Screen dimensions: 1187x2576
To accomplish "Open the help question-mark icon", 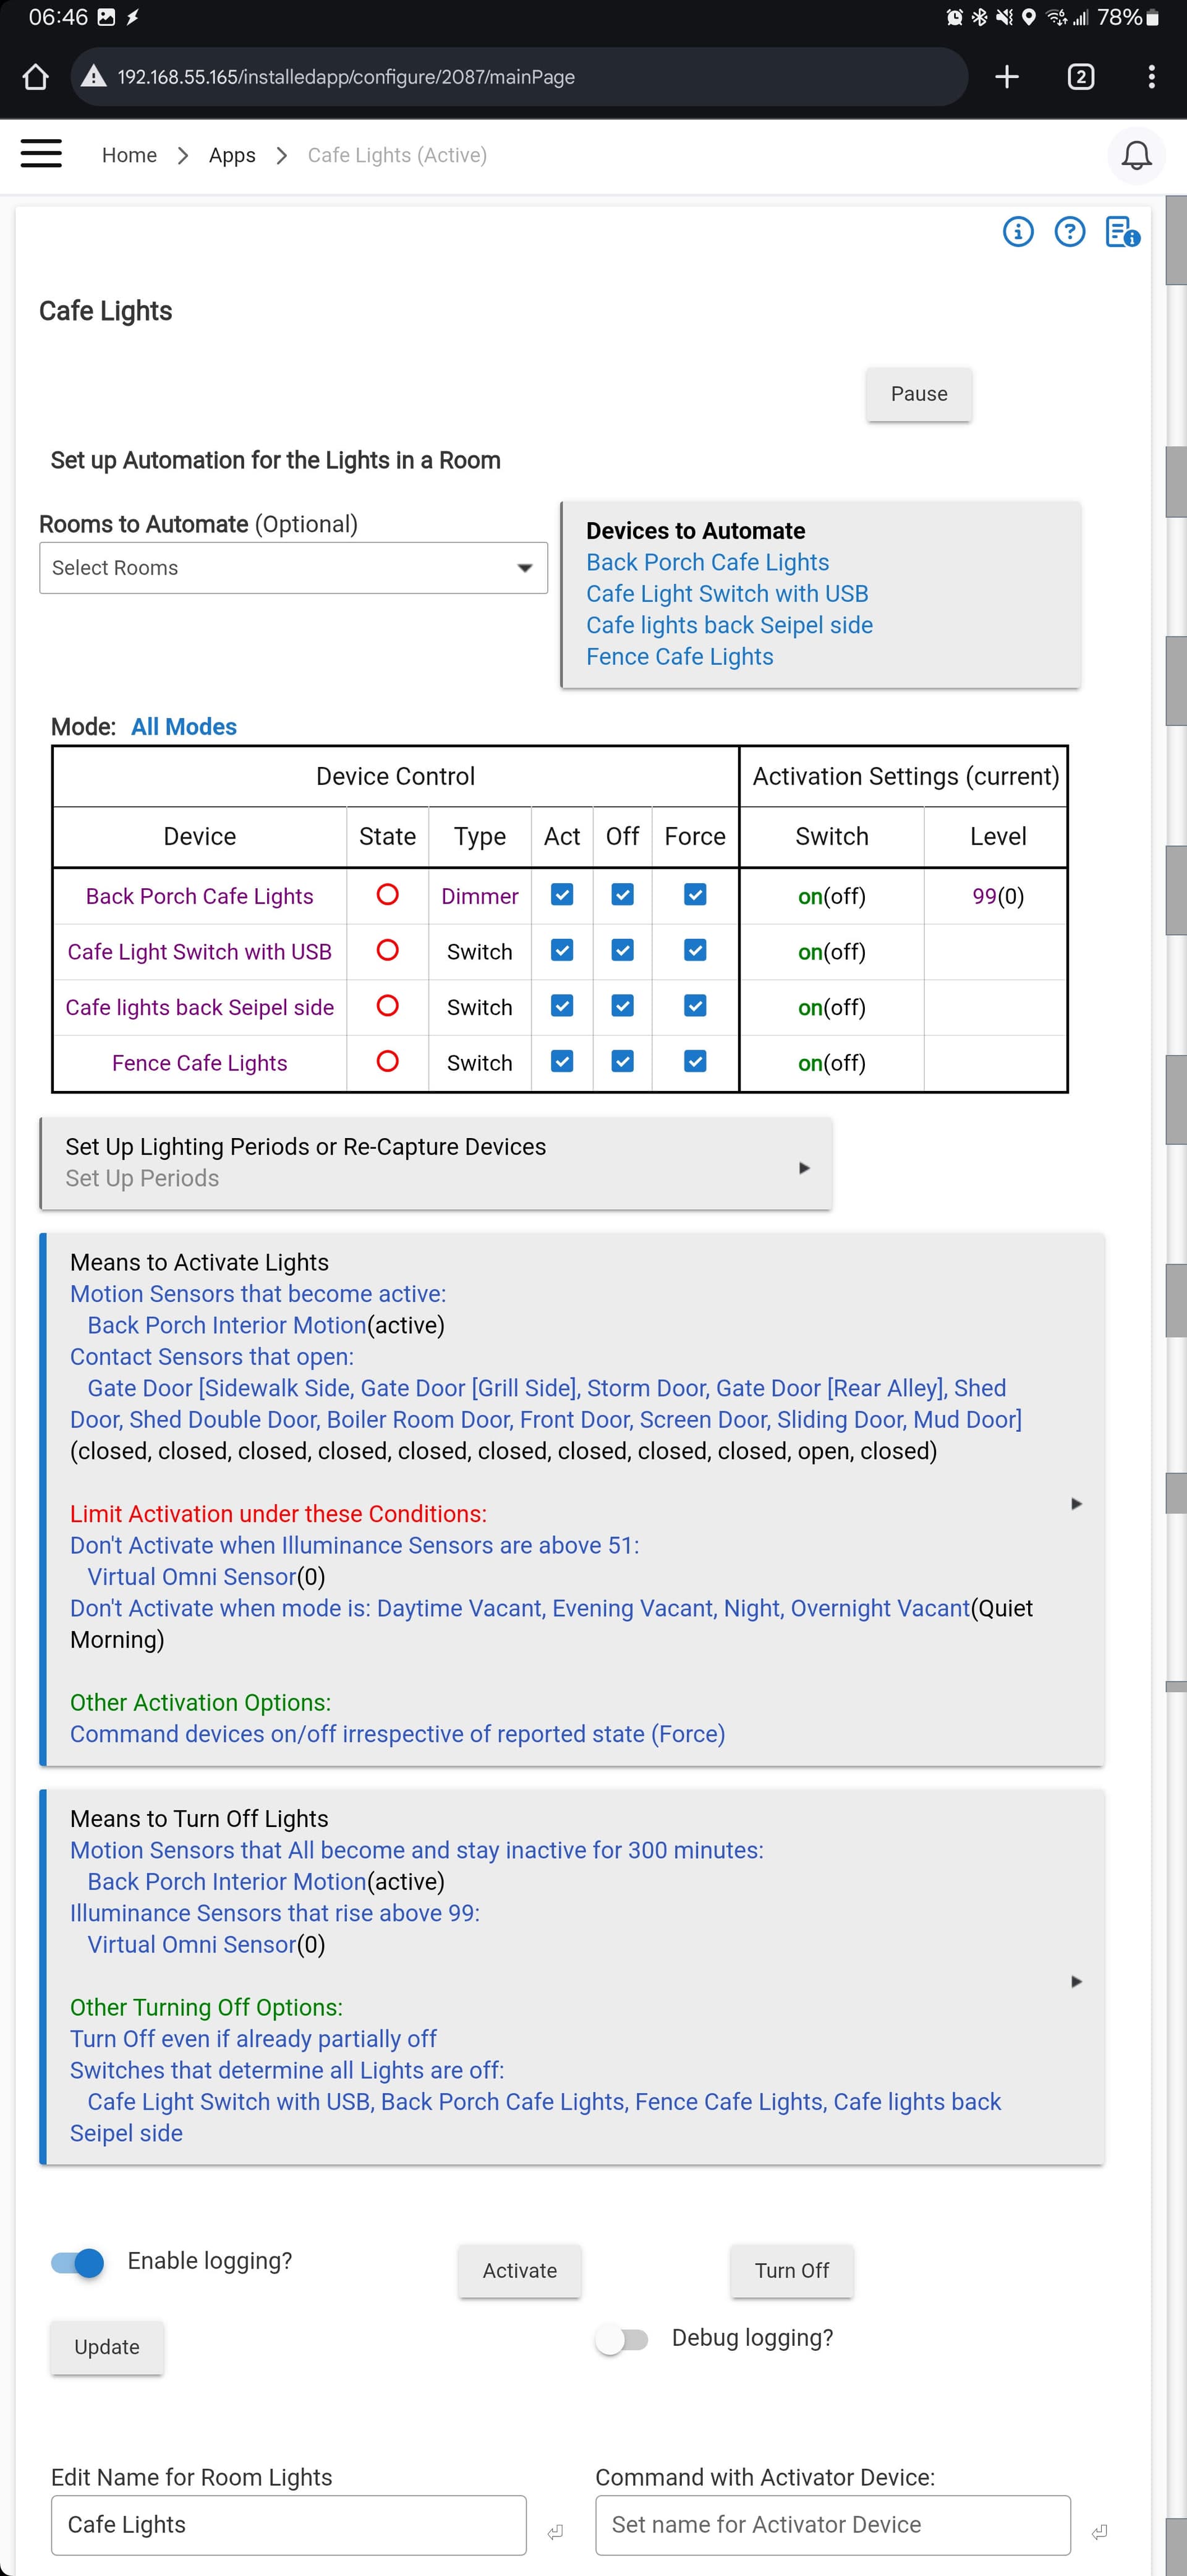I will 1070,232.
